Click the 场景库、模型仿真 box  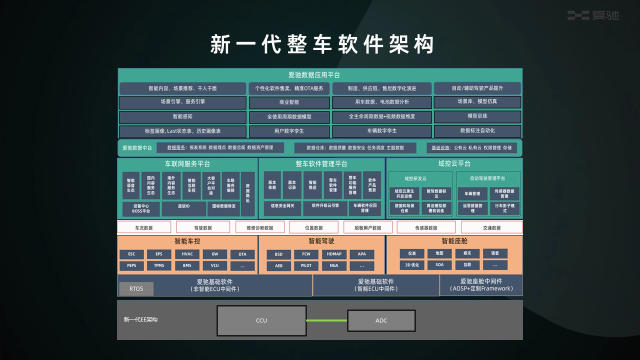(477, 102)
